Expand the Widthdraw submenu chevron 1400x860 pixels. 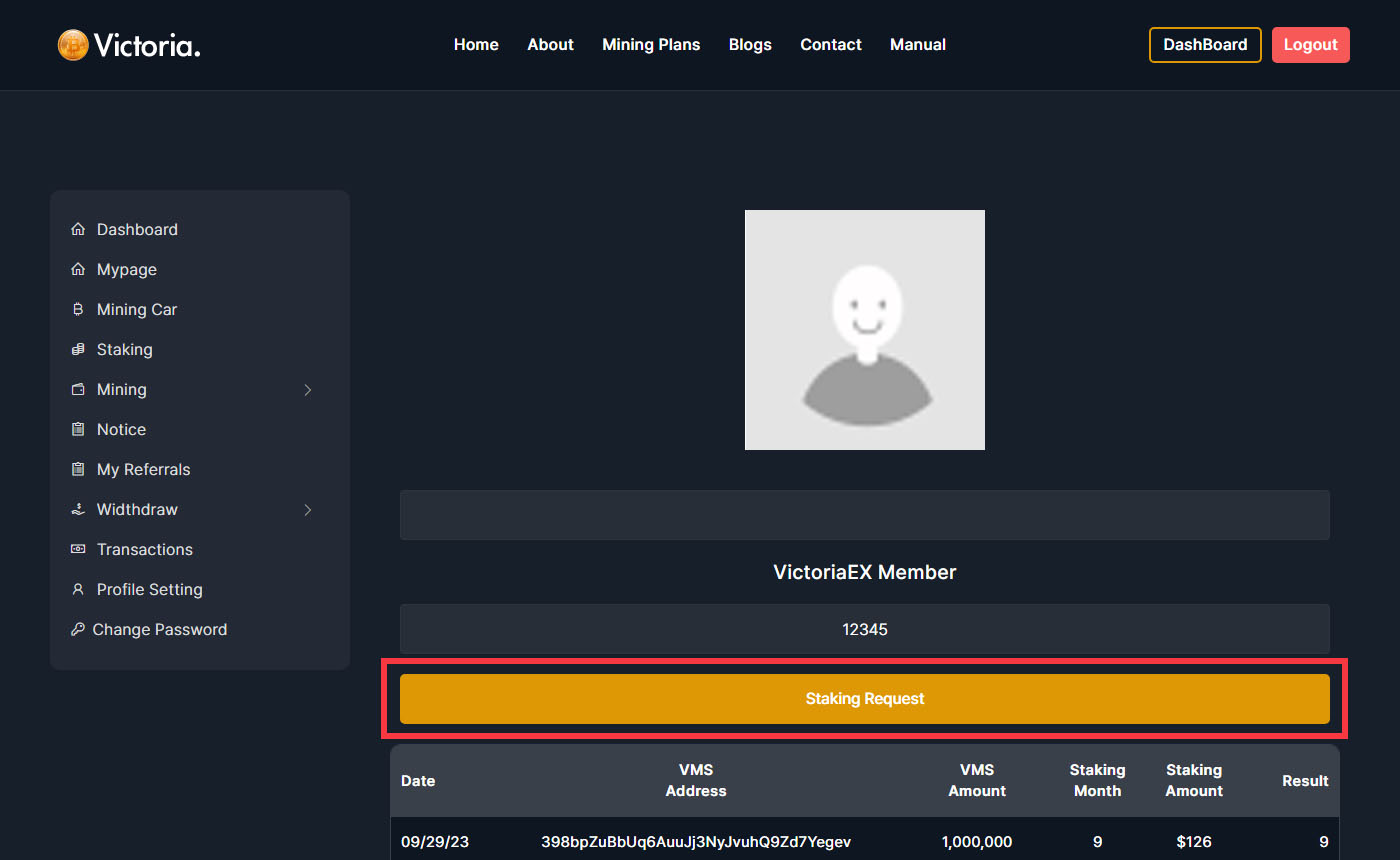[308, 510]
